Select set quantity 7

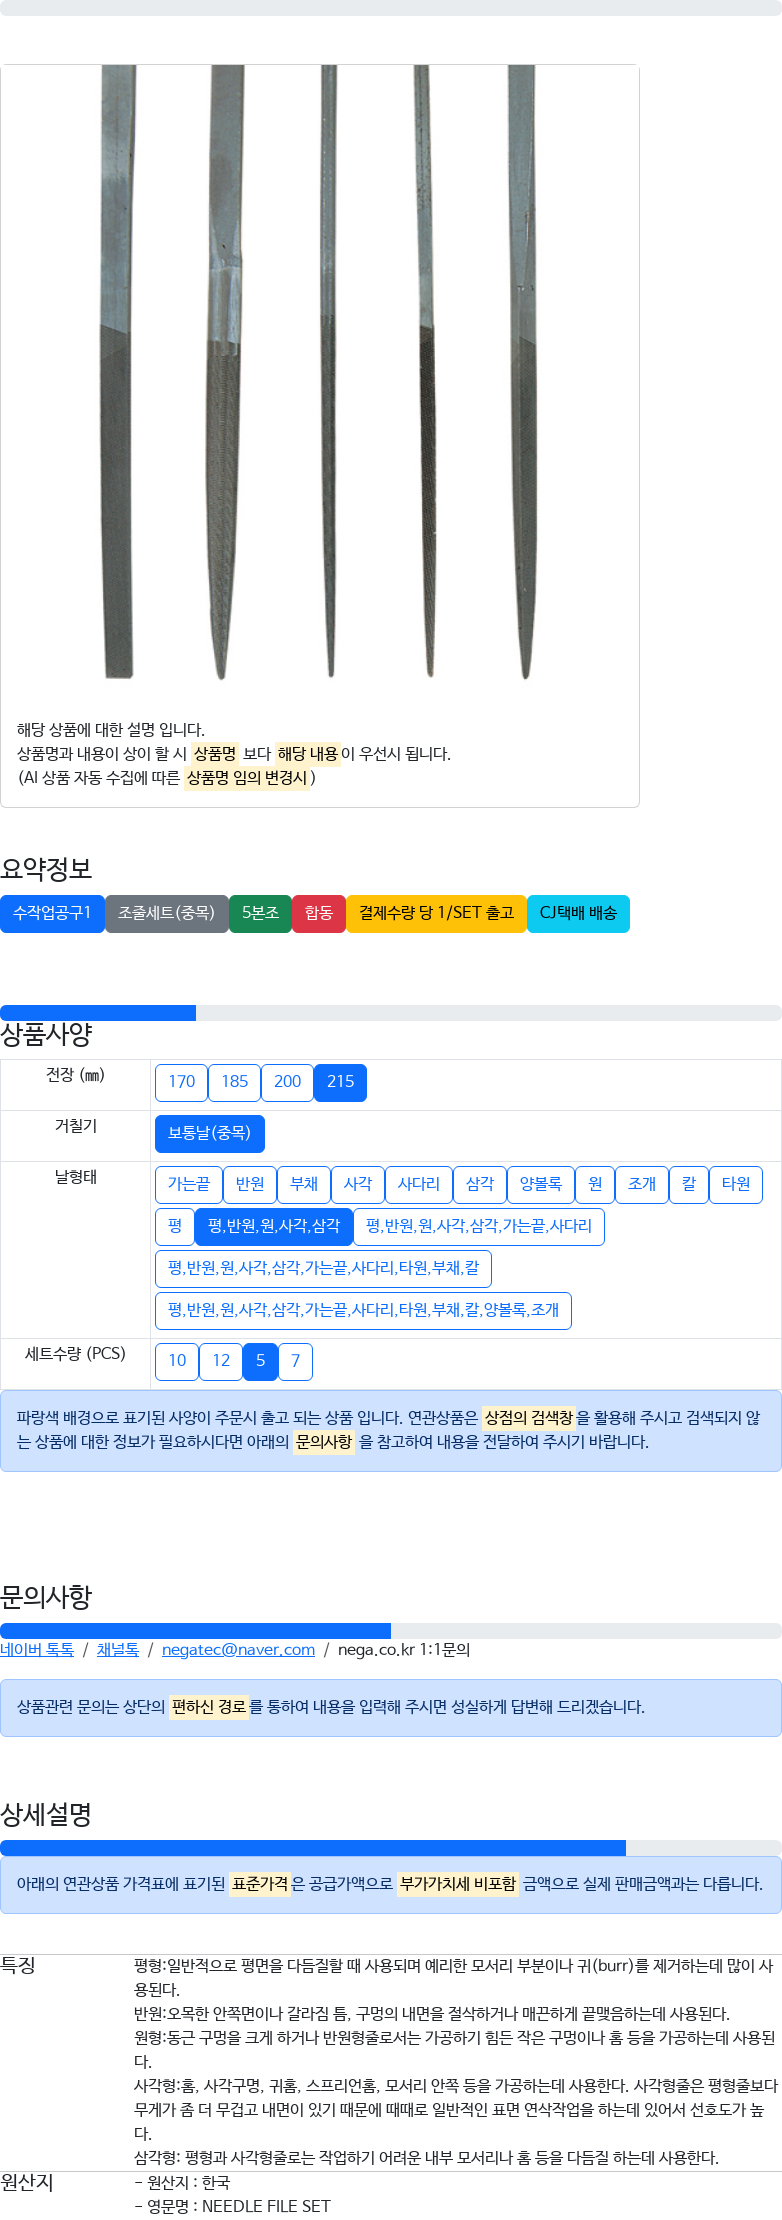point(295,1361)
